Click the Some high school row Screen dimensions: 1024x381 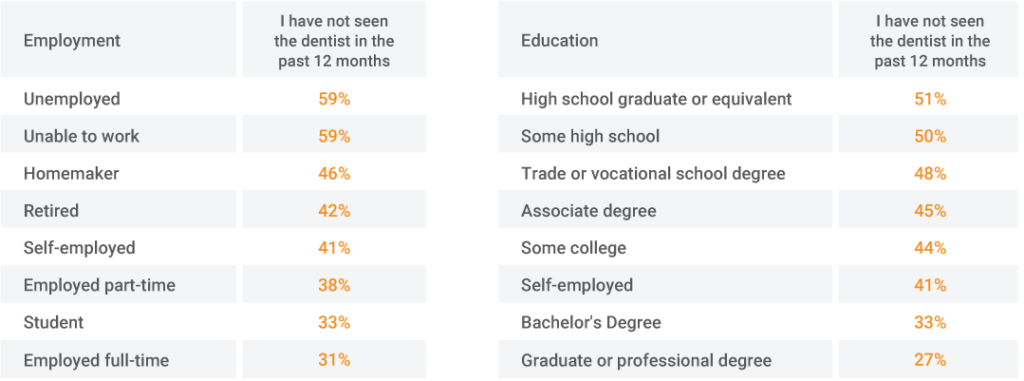pos(758,136)
